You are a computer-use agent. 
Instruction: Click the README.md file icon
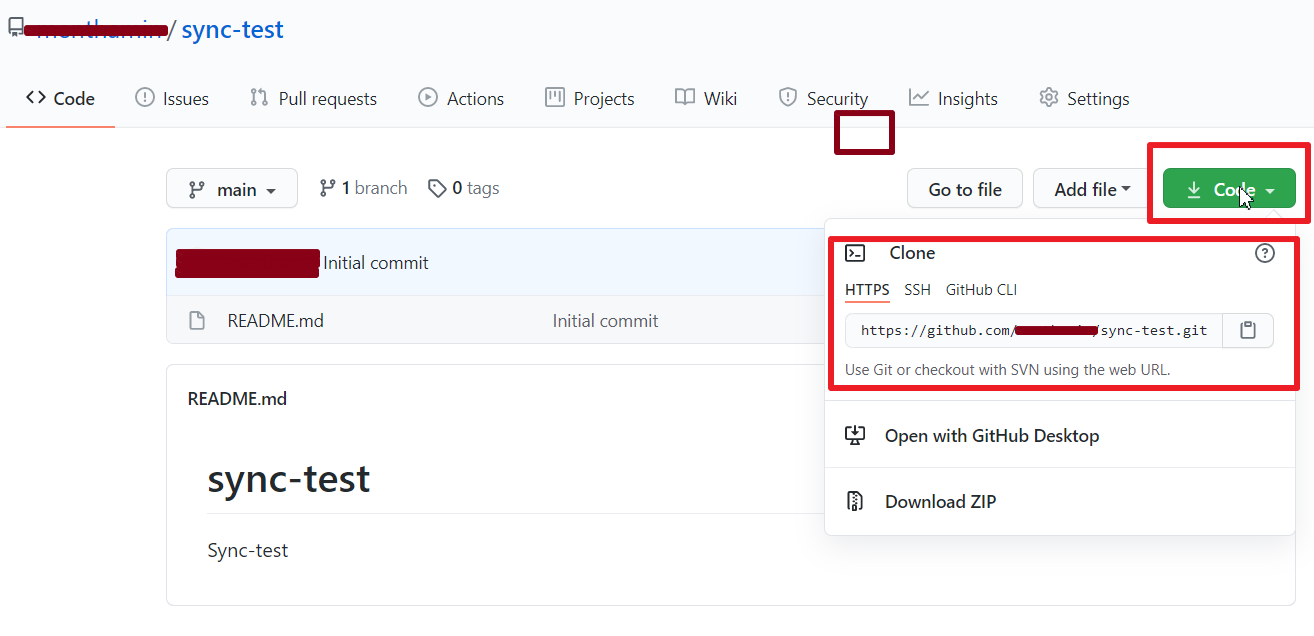[x=197, y=321]
